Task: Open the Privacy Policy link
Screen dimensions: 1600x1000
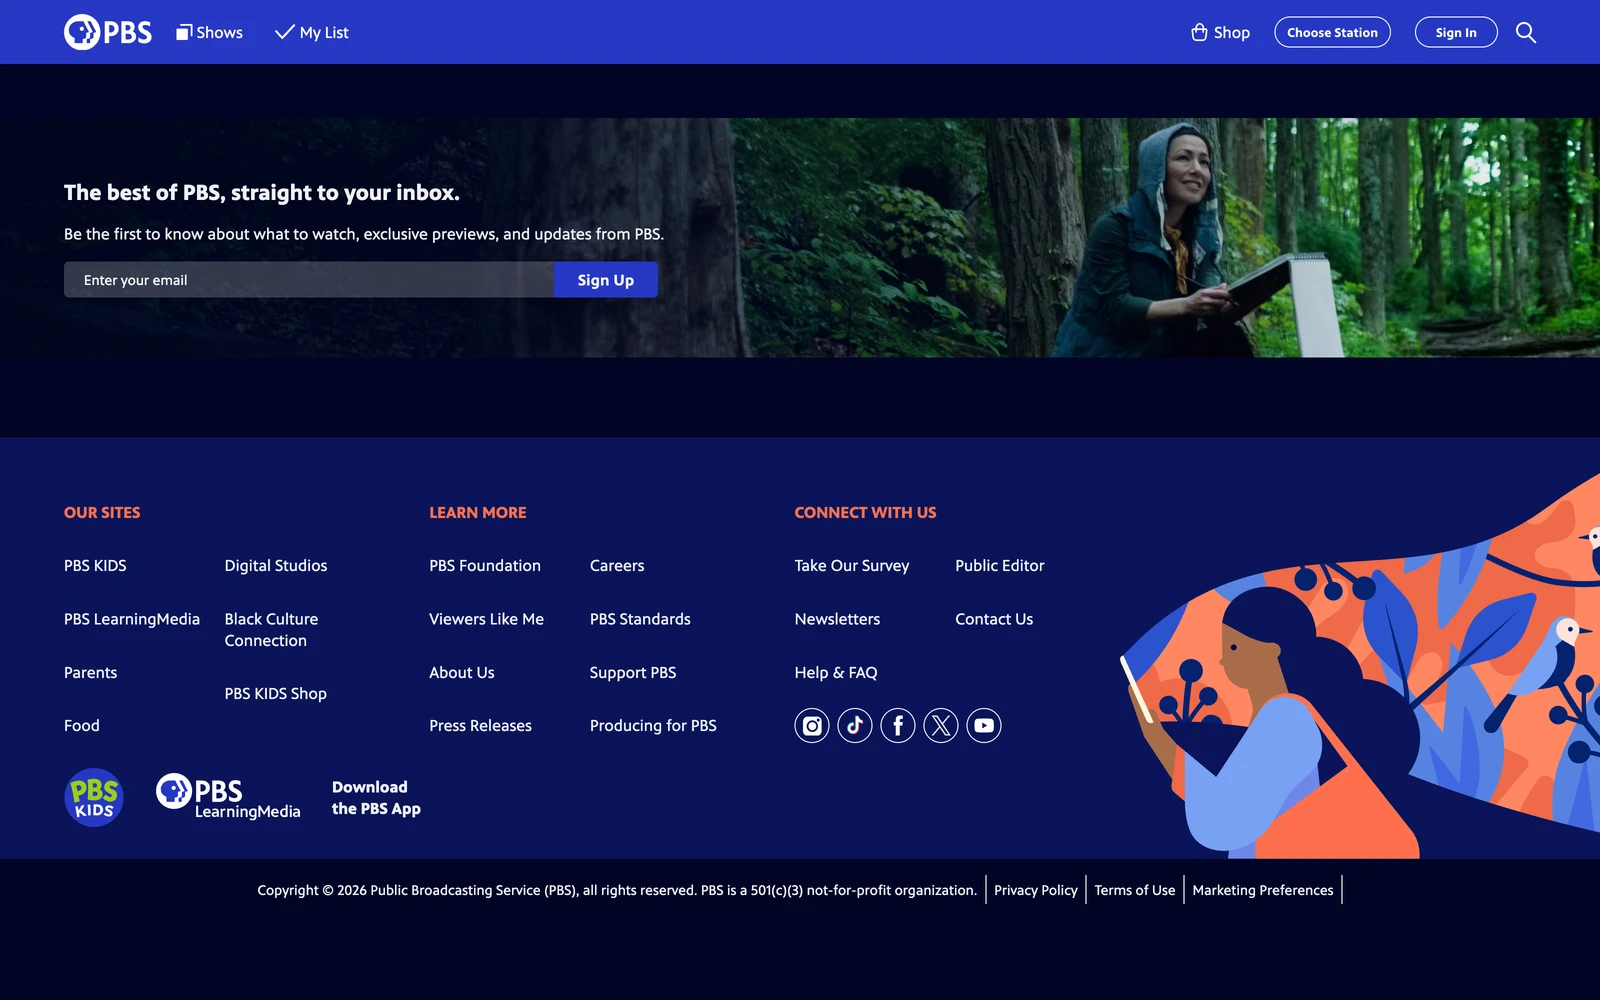Action: pyautogui.click(x=1036, y=890)
